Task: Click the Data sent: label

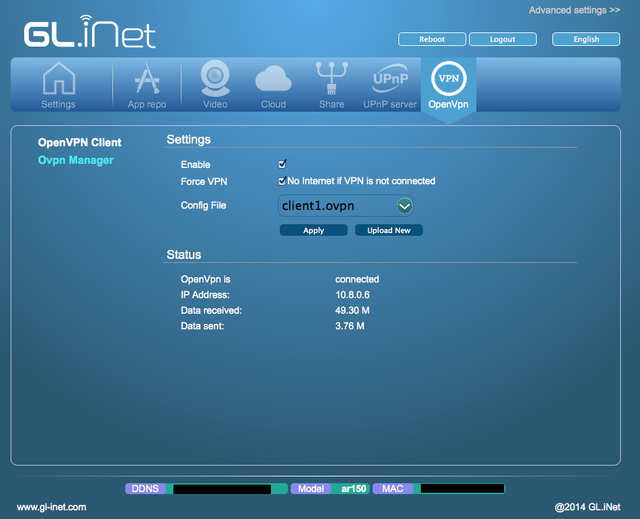Action: pyautogui.click(x=202, y=326)
